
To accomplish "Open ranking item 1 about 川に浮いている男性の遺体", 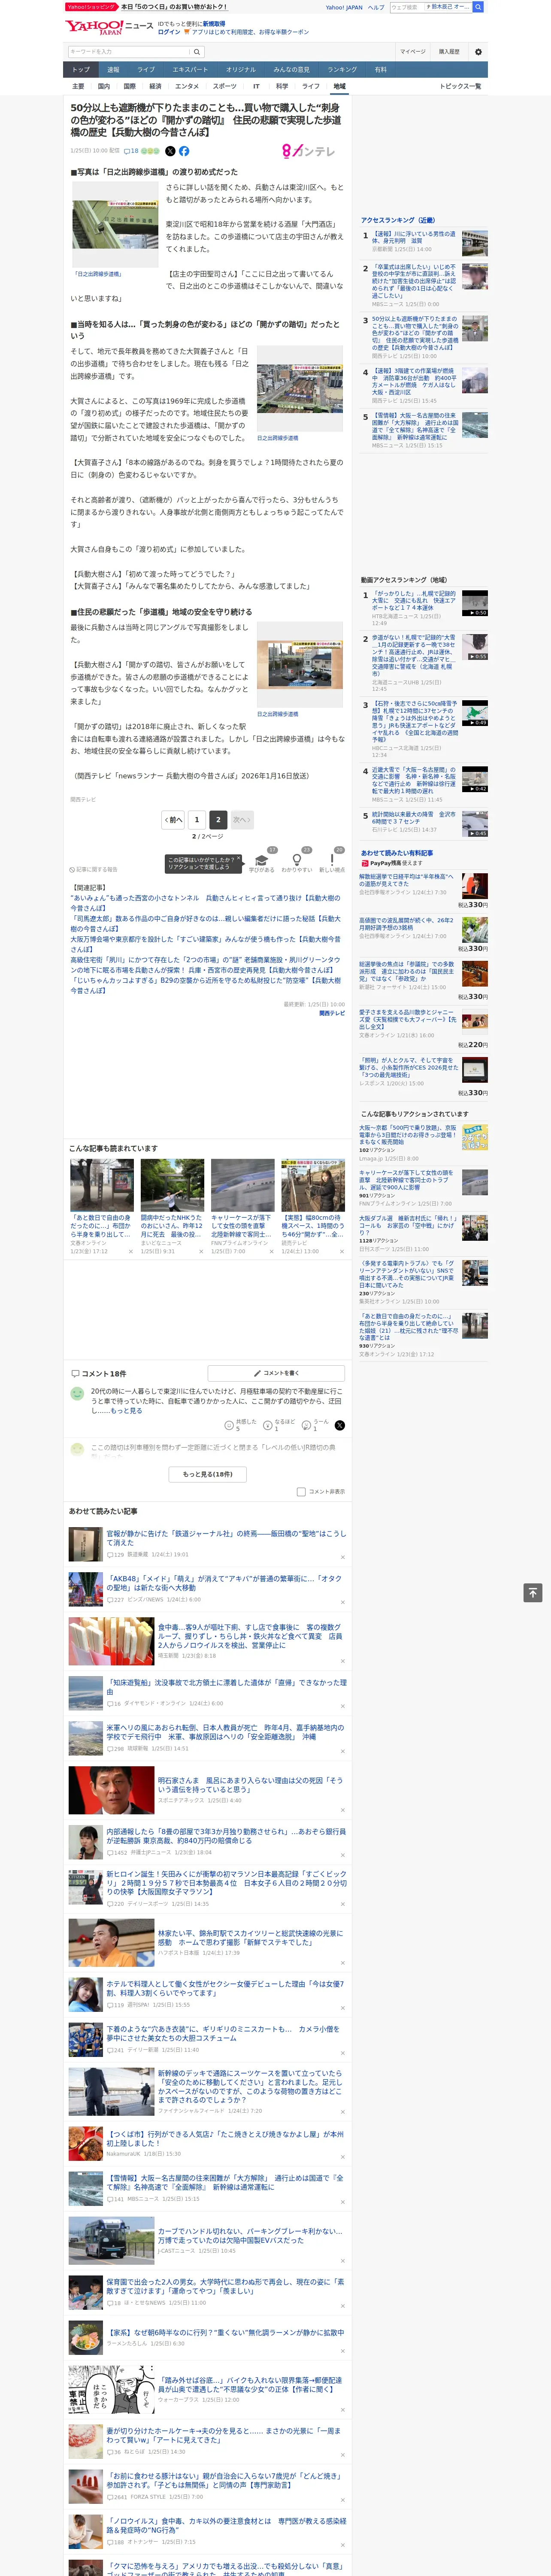I will 414,237.
